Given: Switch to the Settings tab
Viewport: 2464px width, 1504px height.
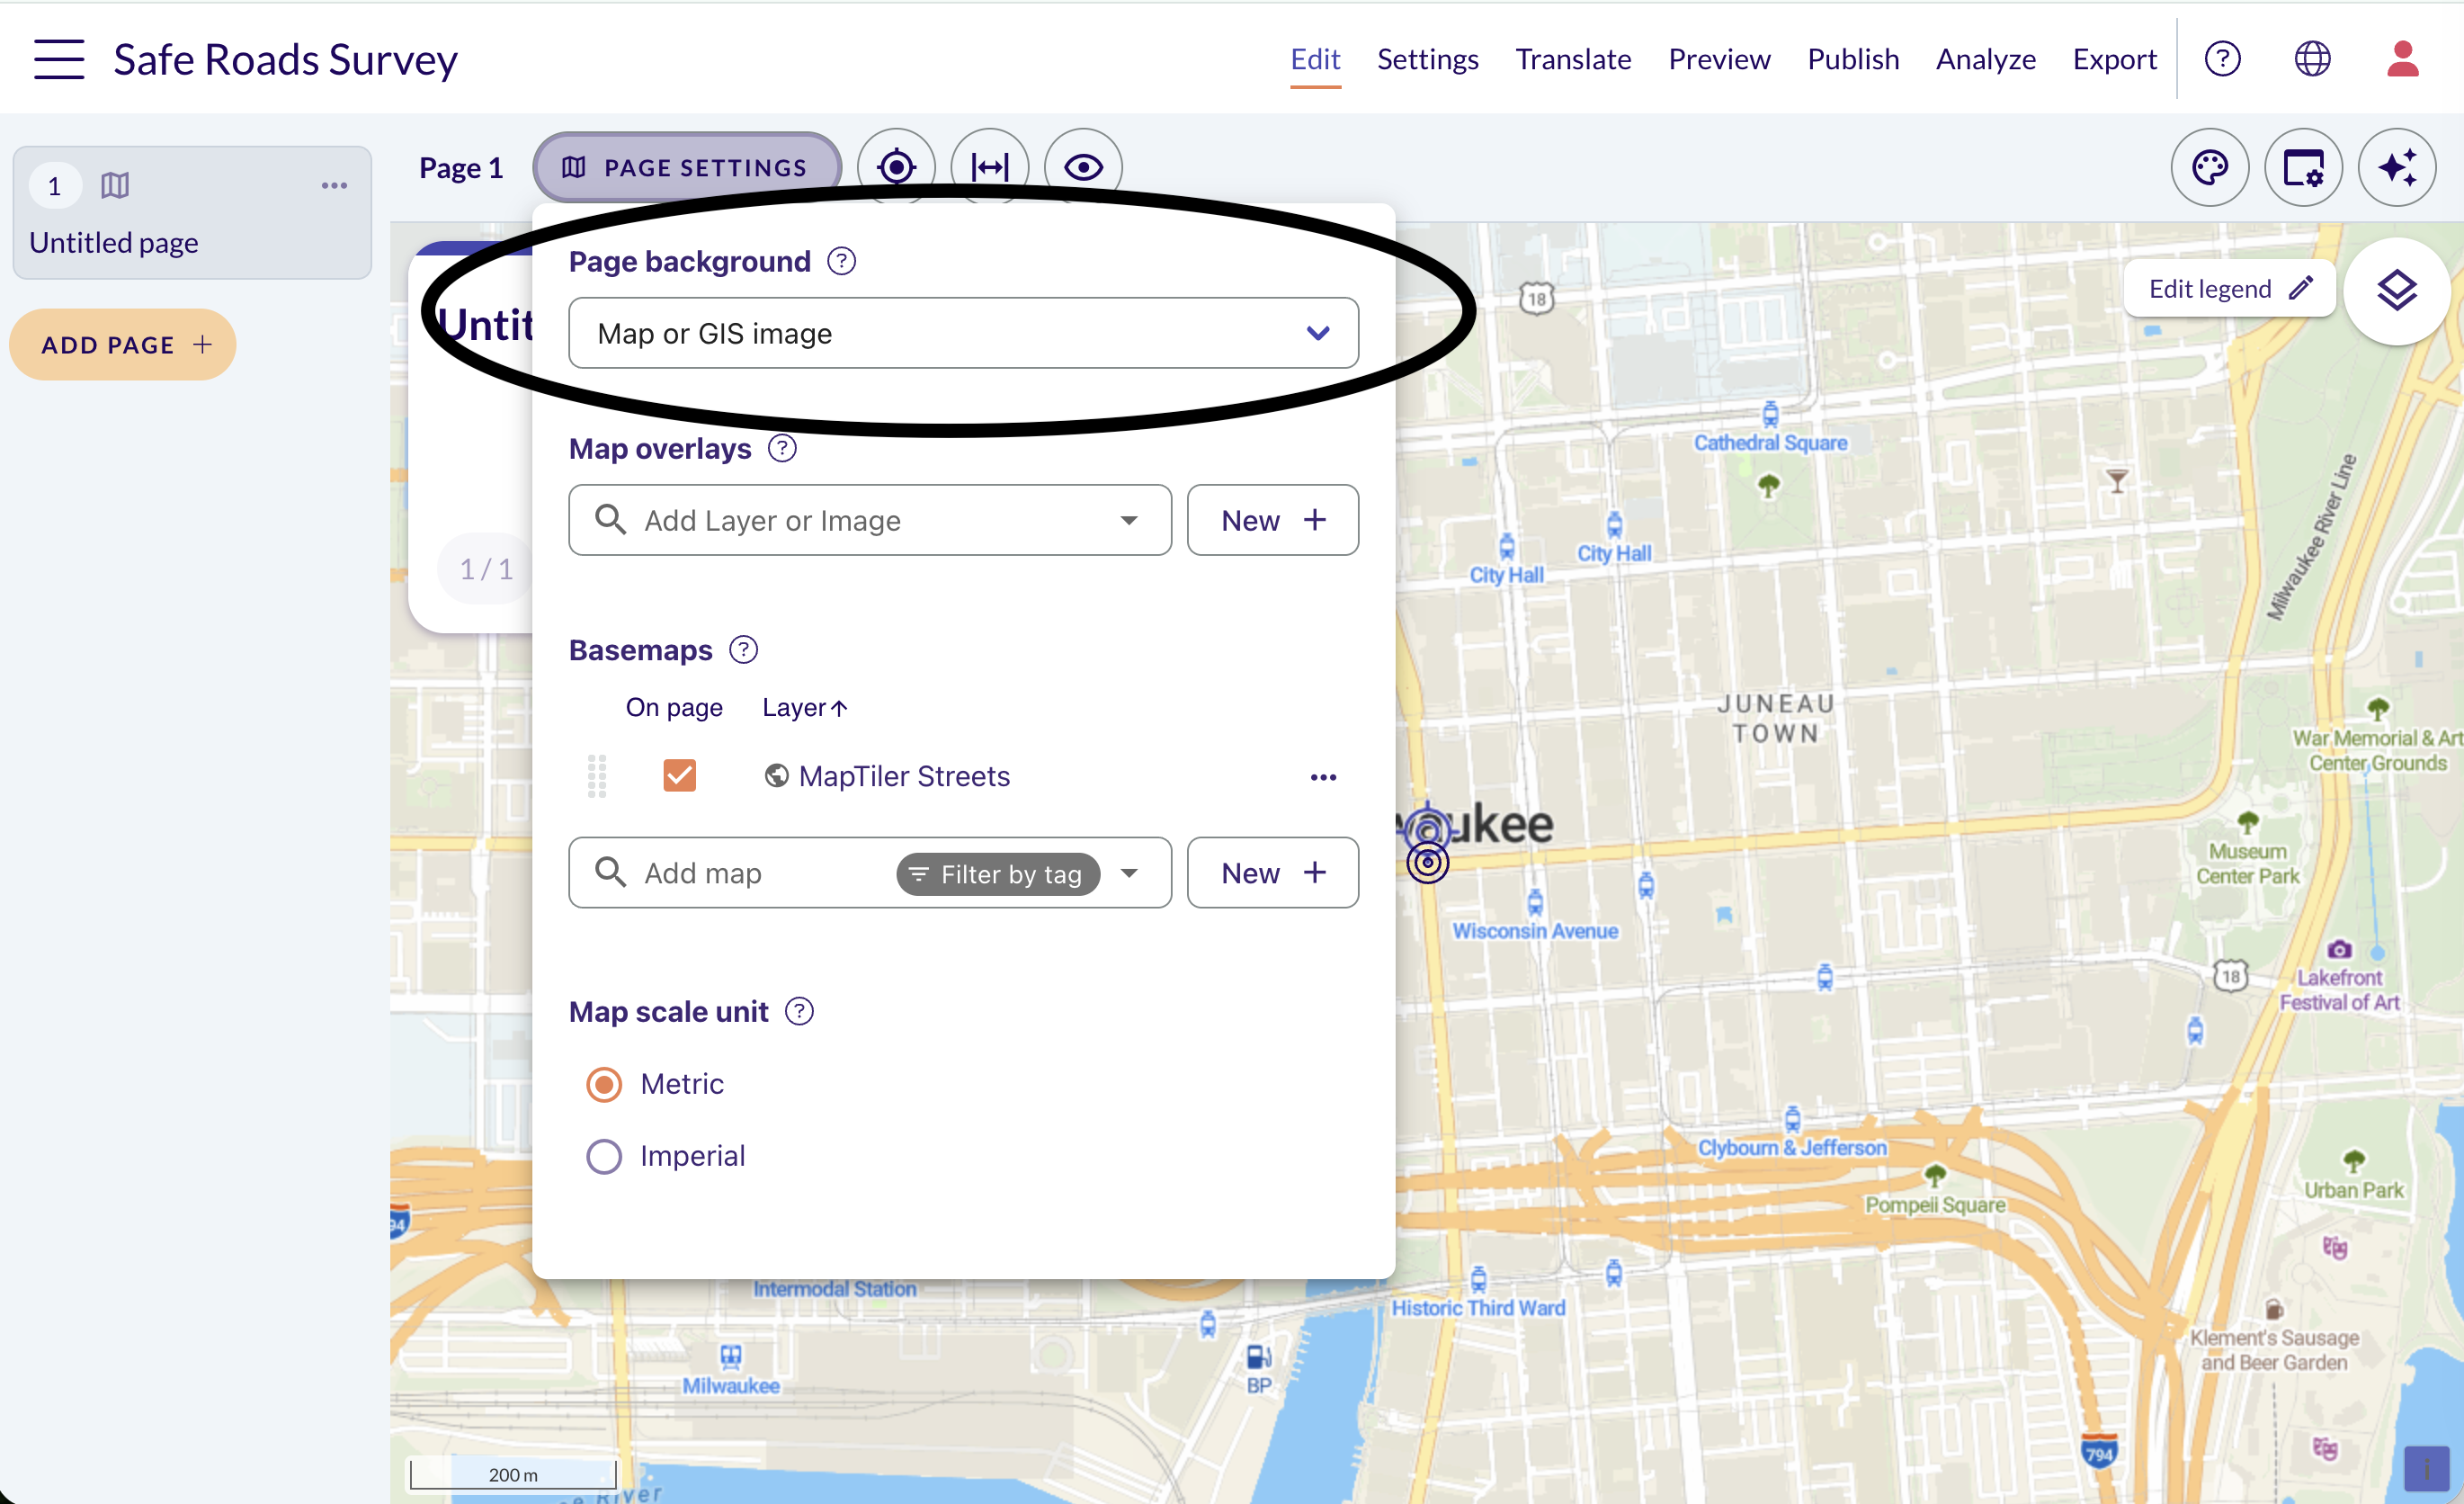Looking at the screenshot, I should [x=1427, y=59].
